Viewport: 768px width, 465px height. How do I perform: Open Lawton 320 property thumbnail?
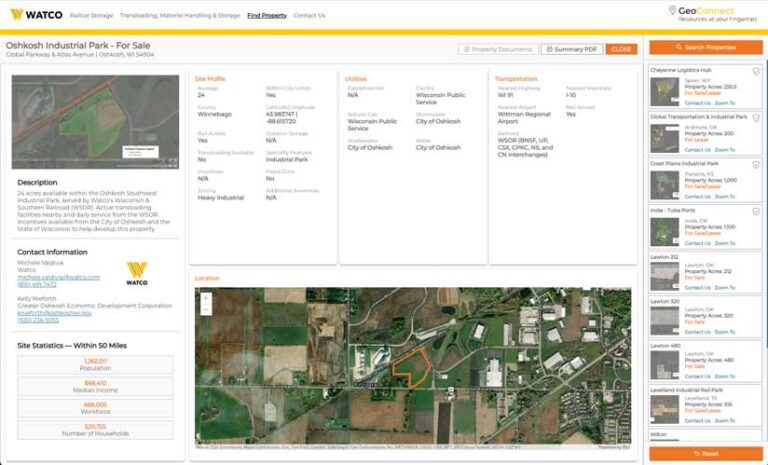tap(665, 320)
